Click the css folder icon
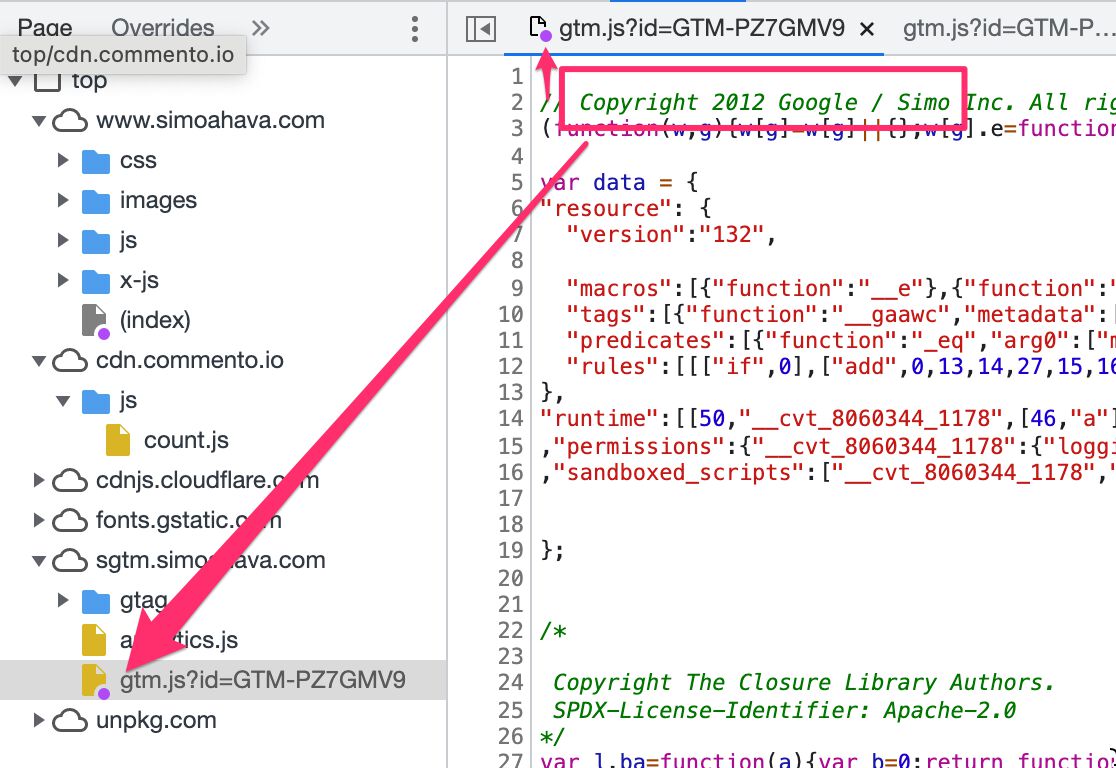This screenshot has height=768, width=1116. coord(95,161)
